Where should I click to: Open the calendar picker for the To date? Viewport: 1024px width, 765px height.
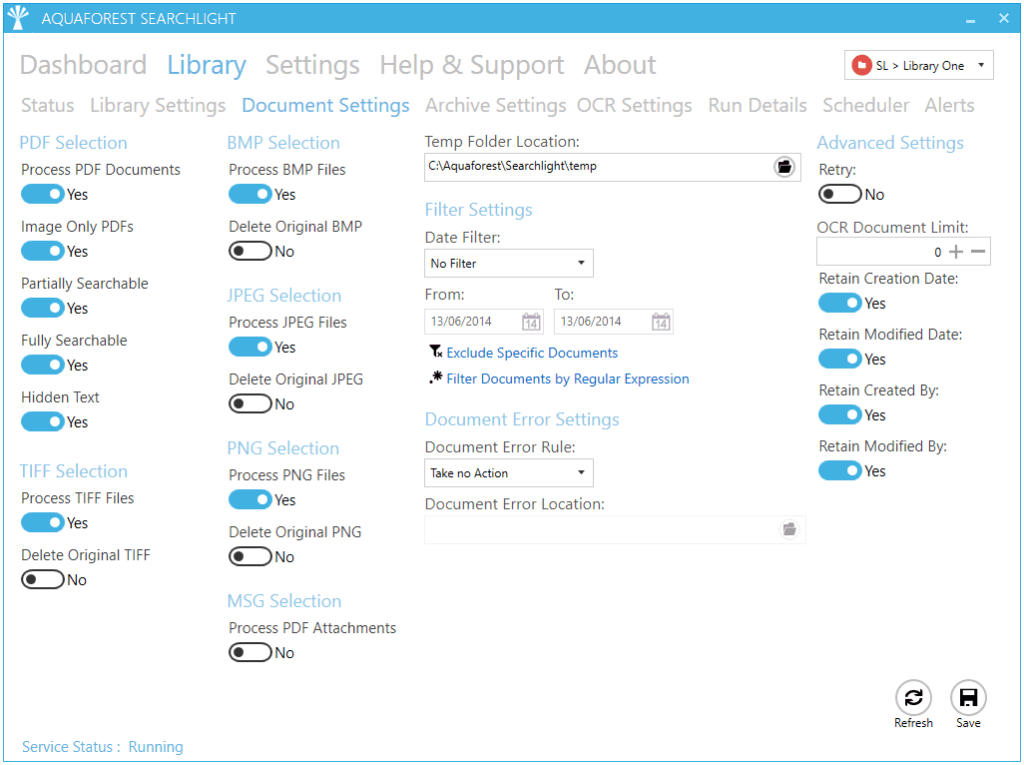662,321
